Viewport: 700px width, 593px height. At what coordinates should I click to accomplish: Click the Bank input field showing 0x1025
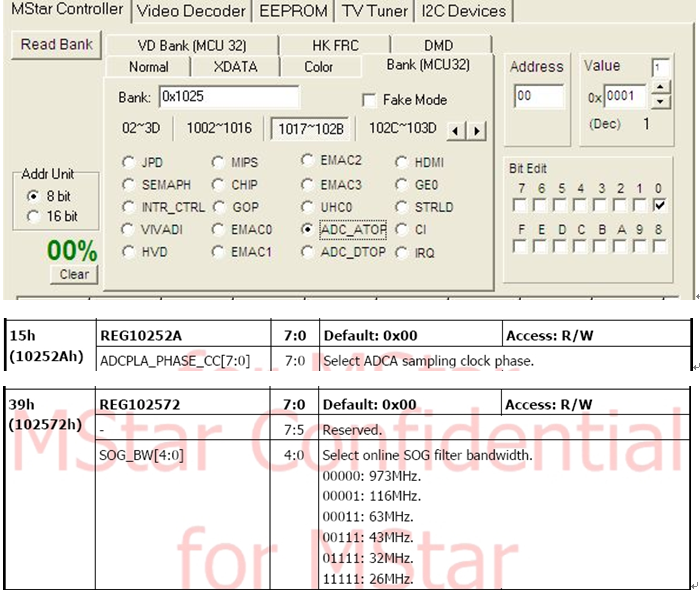(x=229, y=96)
